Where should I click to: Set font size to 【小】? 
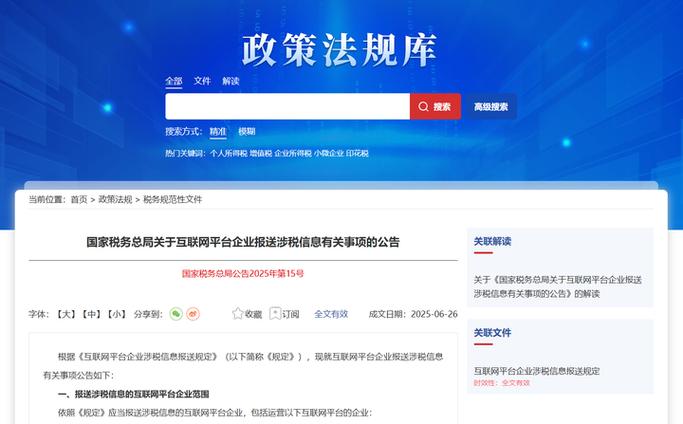[x=117, y=314]
